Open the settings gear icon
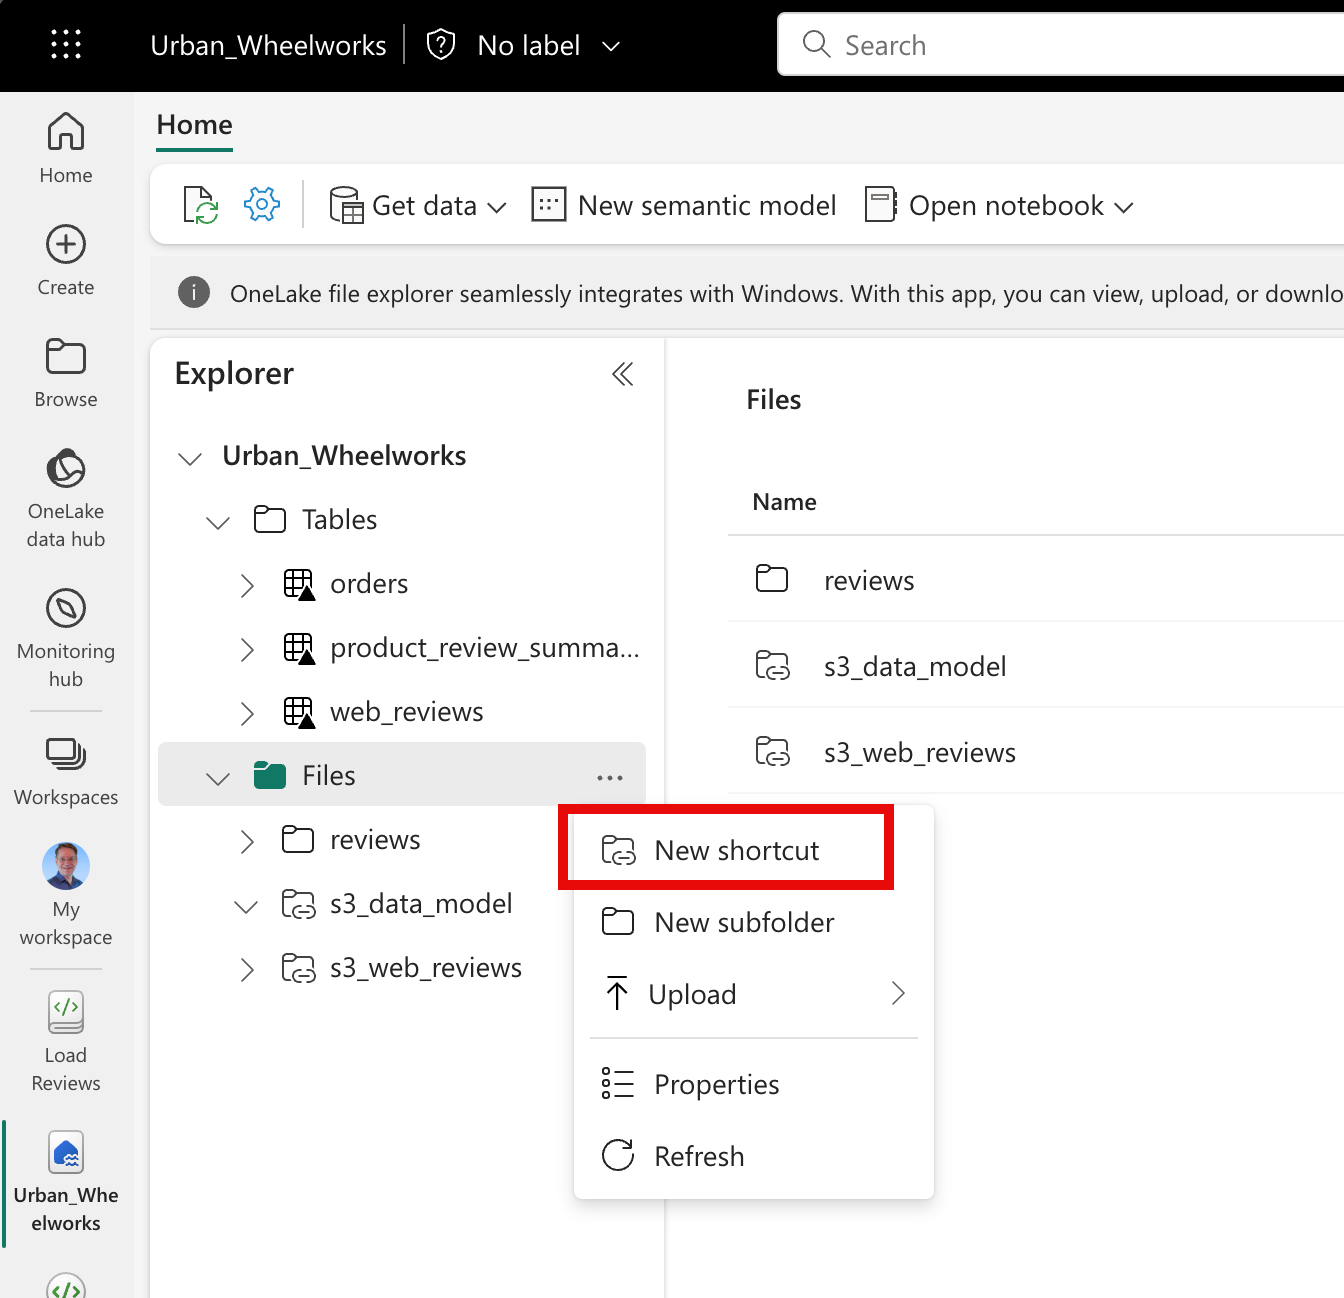The image size is (1344, 1298). click(262, 205)
